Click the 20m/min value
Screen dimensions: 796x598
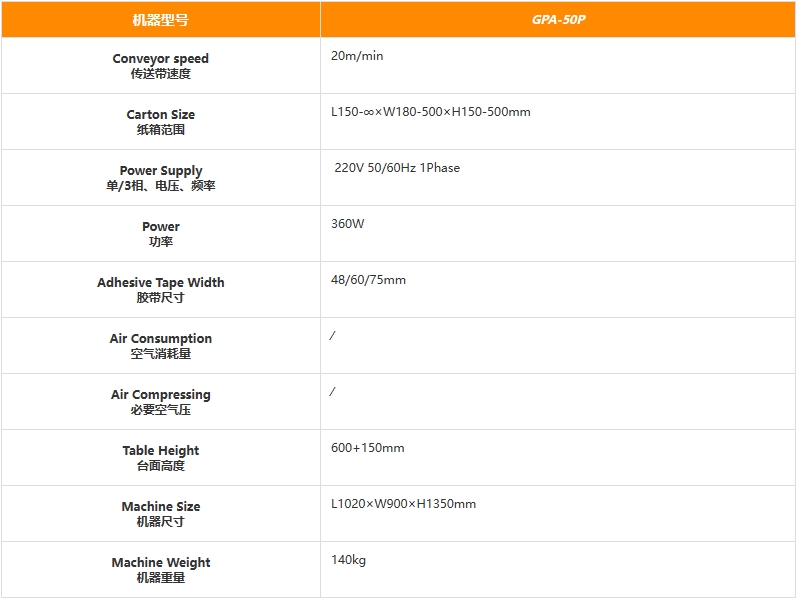click(357, 56)
